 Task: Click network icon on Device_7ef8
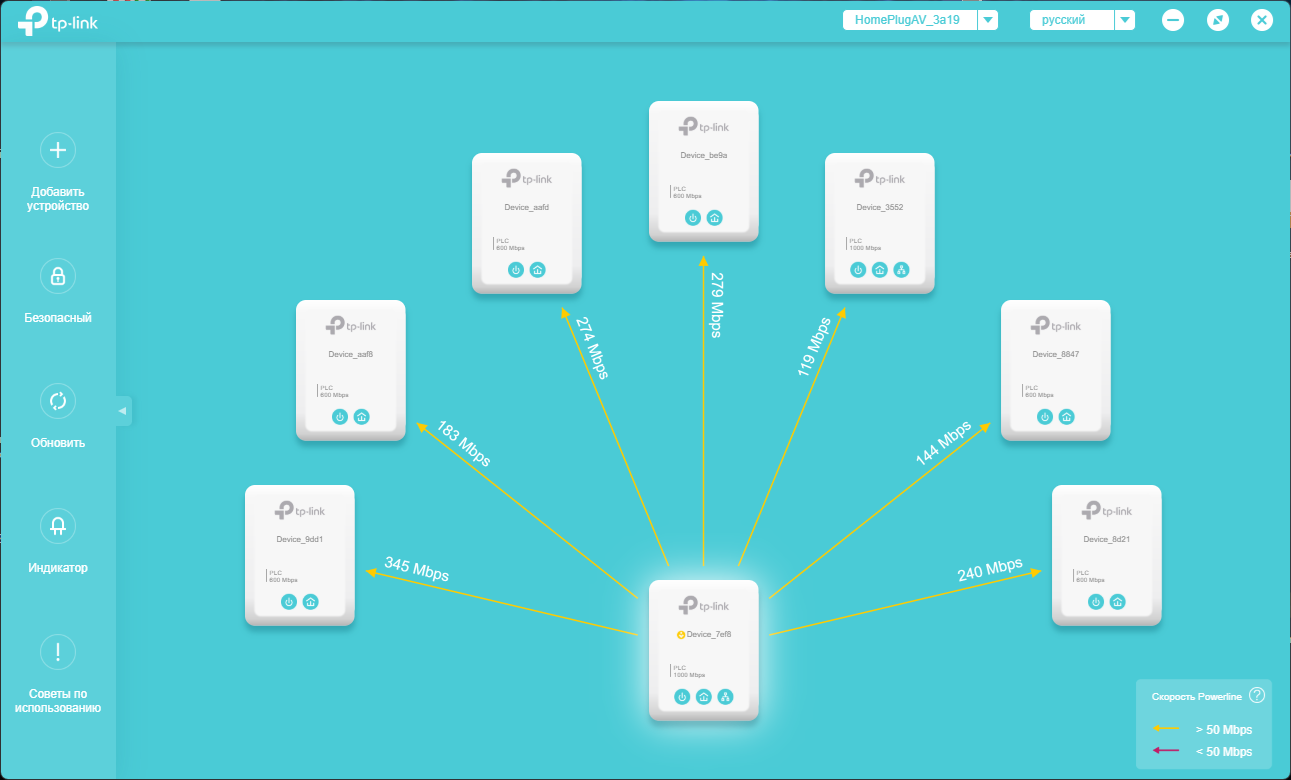tap(726, 697)
